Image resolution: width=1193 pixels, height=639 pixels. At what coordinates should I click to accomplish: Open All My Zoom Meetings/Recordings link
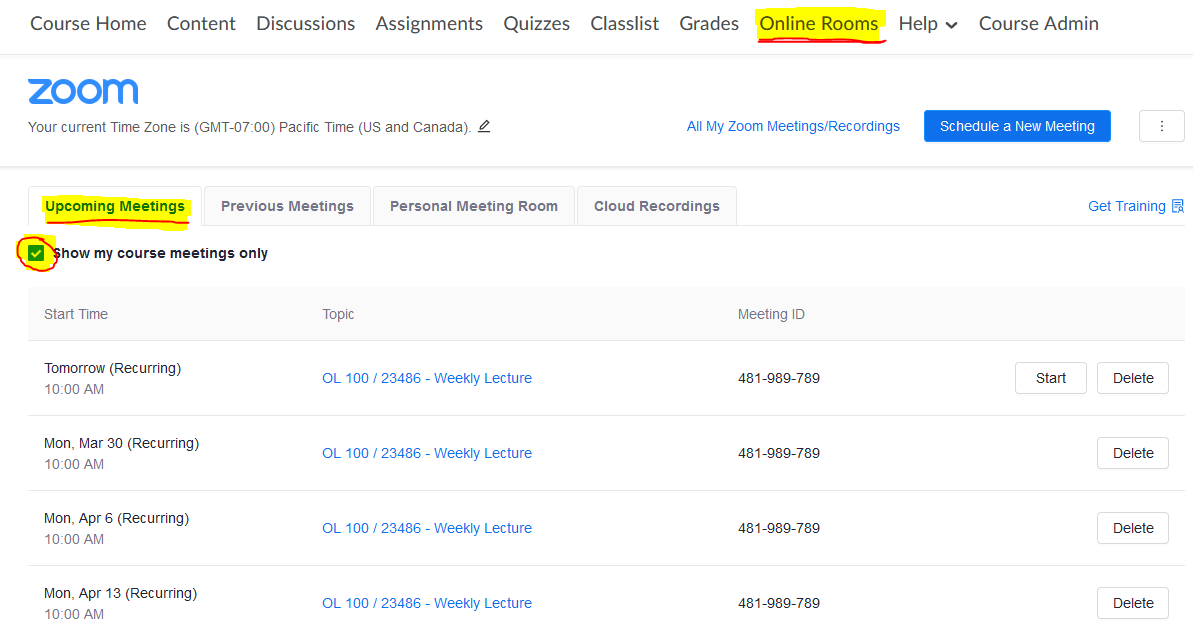(x=793, y=126)
